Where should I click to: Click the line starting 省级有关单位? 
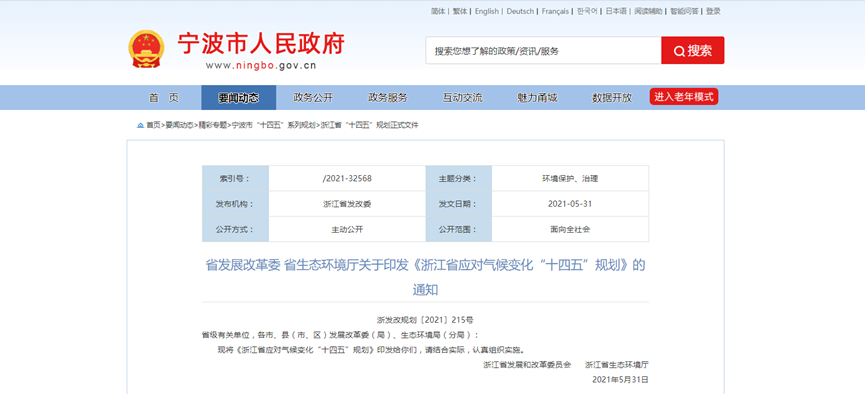click(x=340, y=334)
